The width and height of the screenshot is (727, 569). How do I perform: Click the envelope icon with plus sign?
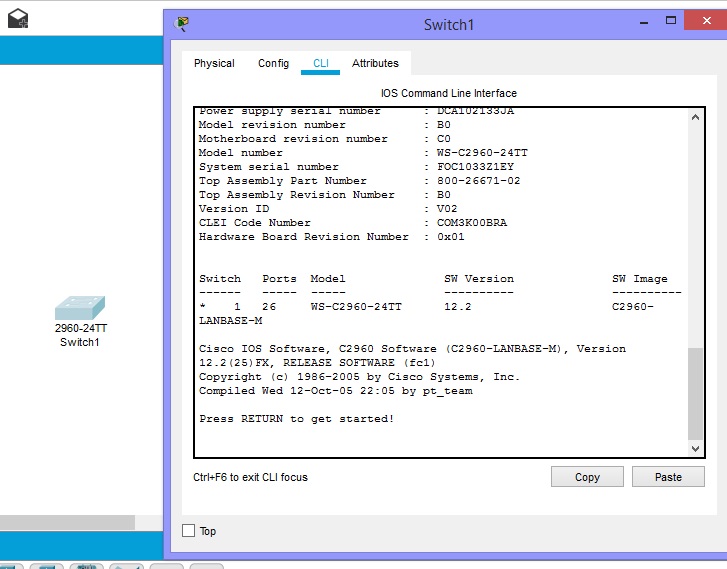point(17,18)
